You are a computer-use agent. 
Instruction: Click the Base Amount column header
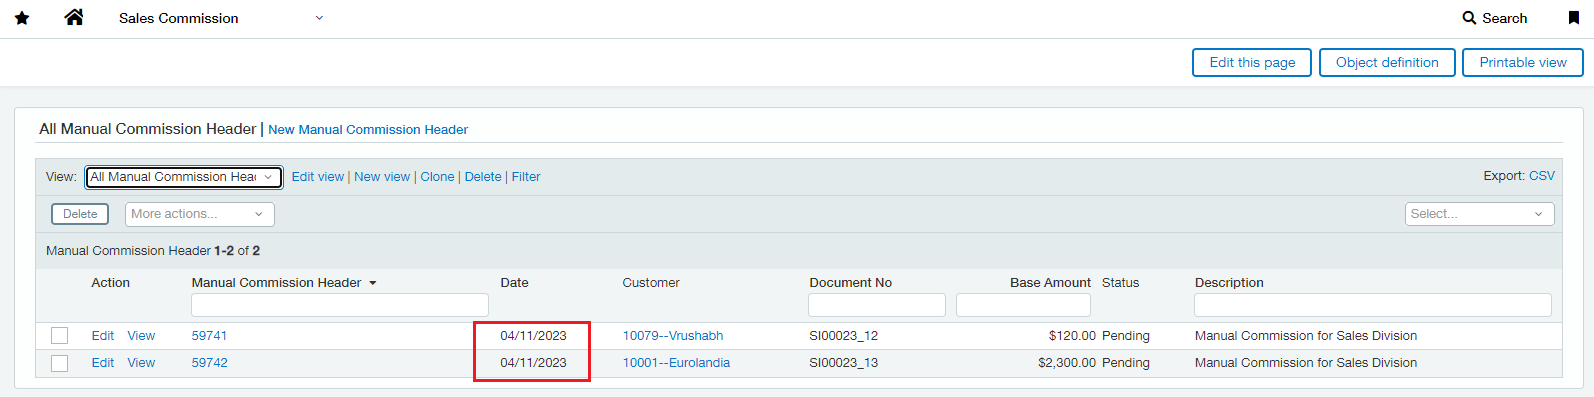click(x=1050, y=283)
